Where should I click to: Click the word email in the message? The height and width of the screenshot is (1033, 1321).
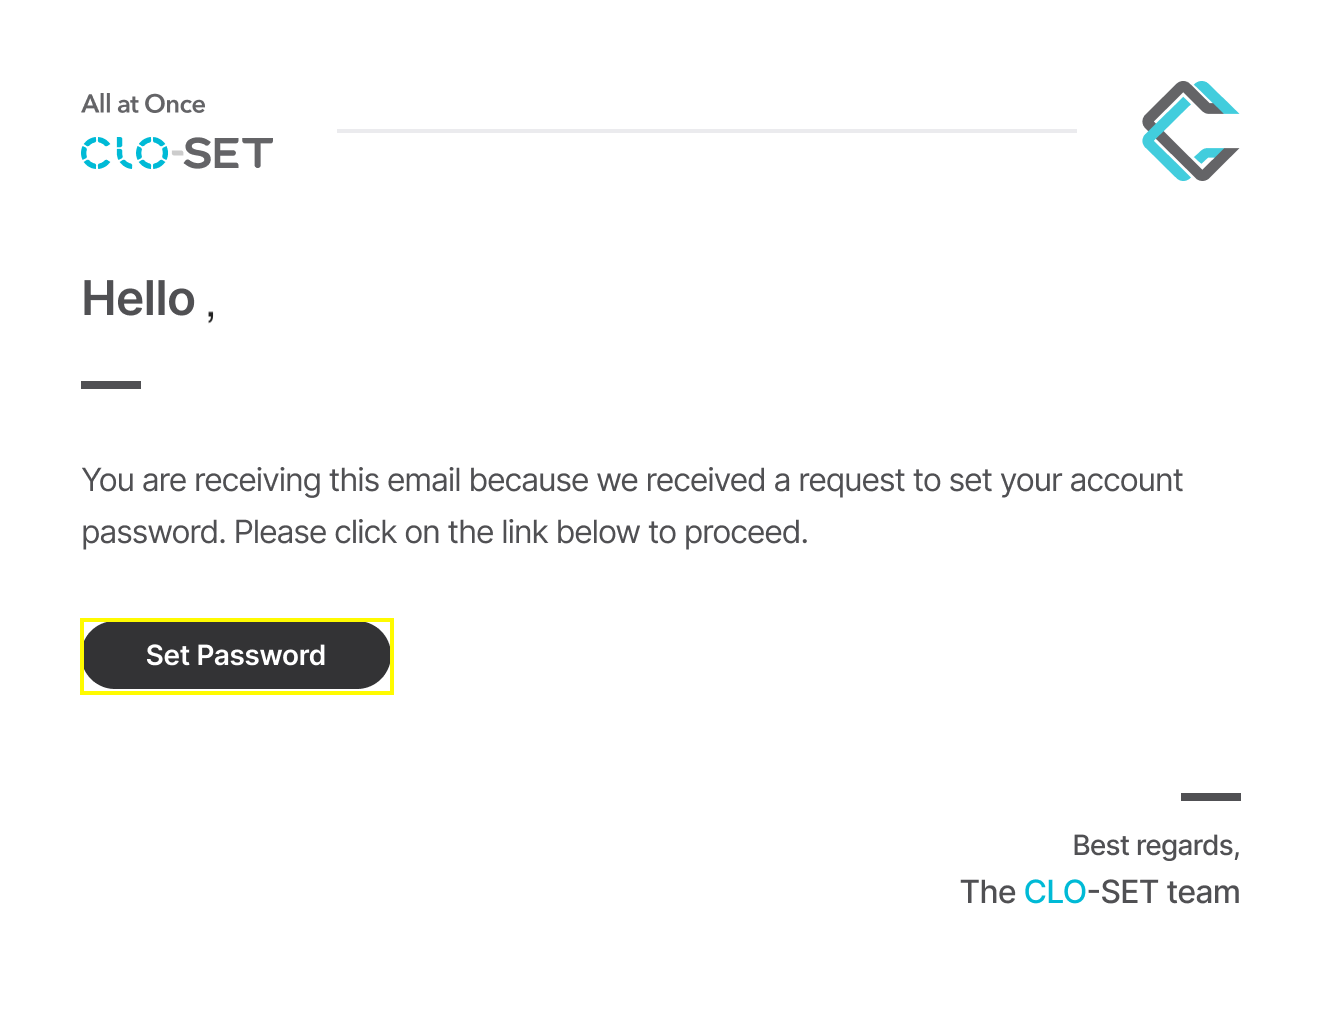point(424,480)
